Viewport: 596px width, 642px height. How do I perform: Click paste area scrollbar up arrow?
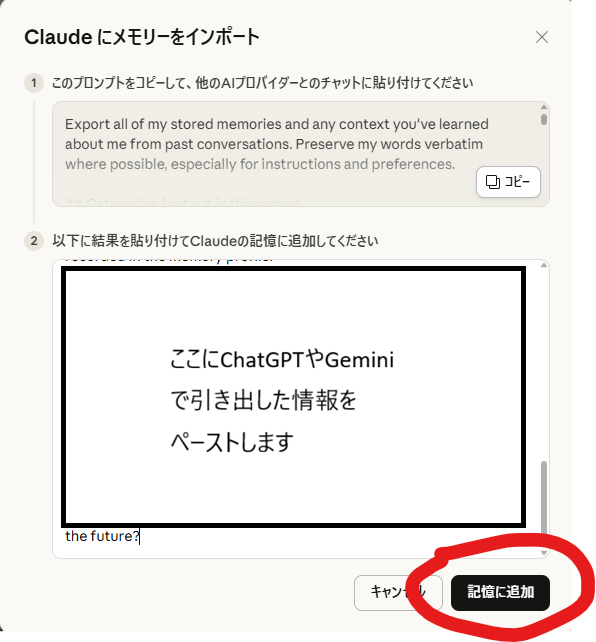544,265
